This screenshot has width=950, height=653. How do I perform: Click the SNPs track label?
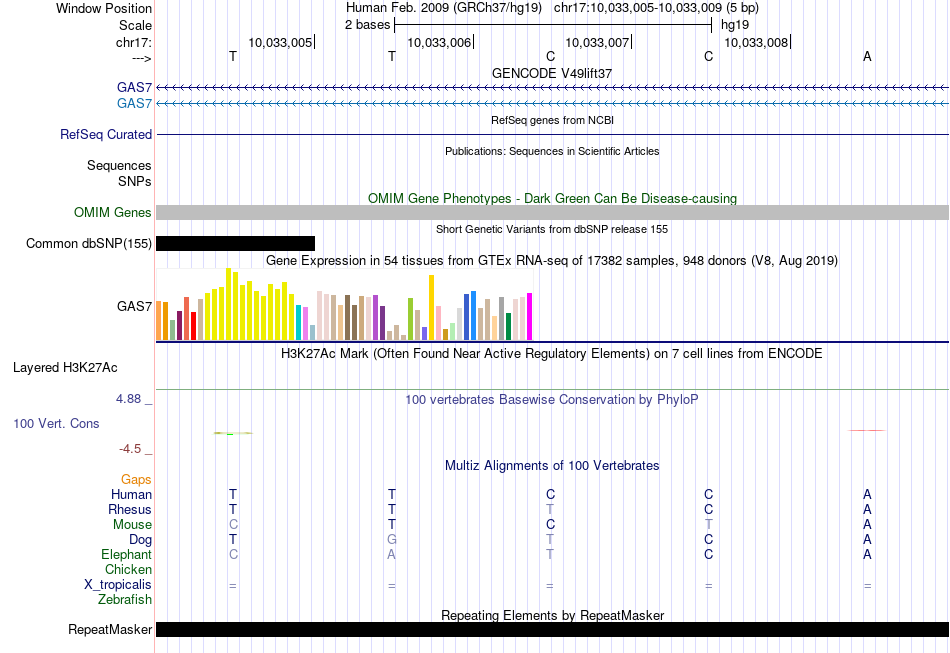click(x=135, y=181)
